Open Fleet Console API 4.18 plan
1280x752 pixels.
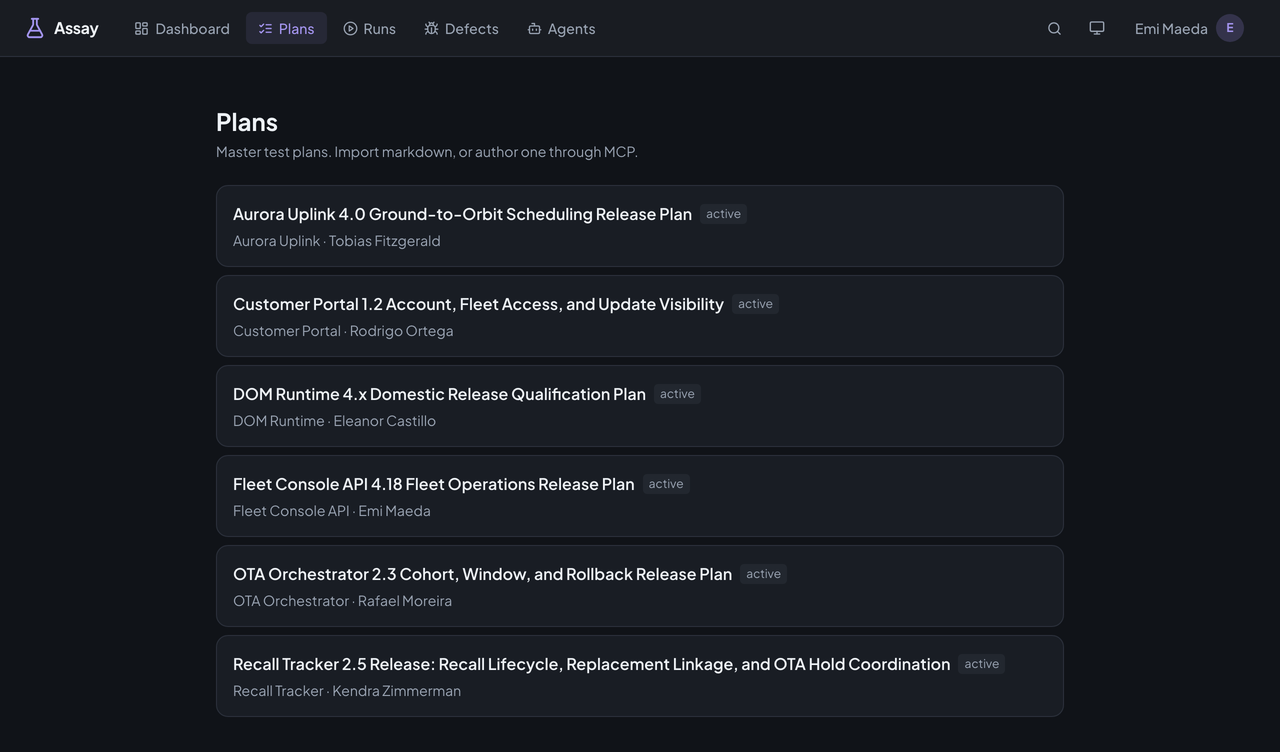click(x=640, y=496)
